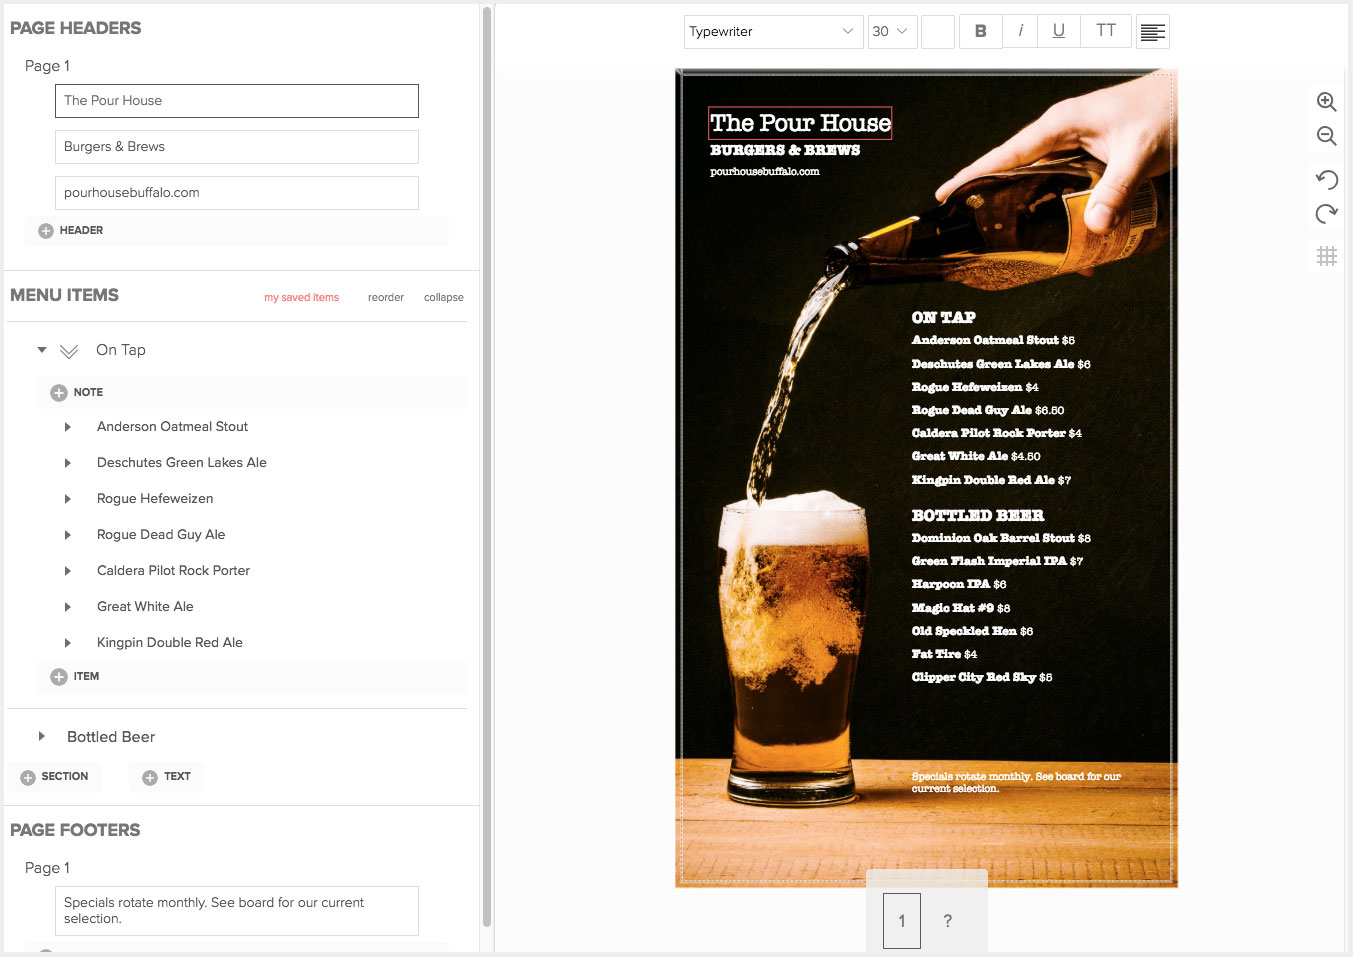The image size is (1353, 957).
Task: Select Fat Tire $4 on canvas
Action: (944, 654)
